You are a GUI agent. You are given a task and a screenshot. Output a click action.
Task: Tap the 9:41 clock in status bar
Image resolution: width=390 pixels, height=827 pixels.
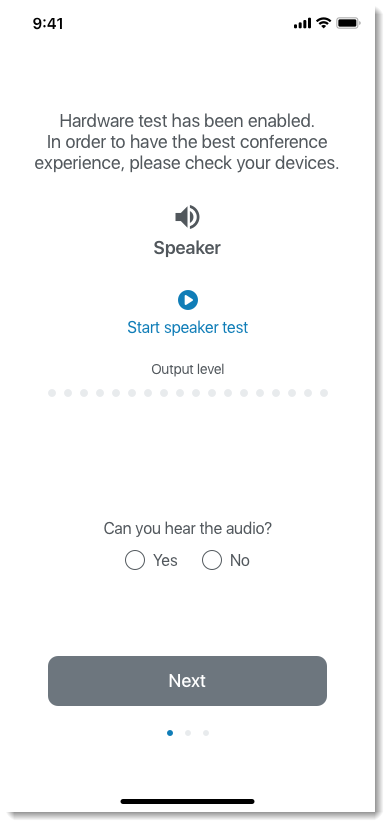pyautogui.click(x=48, y=24)
